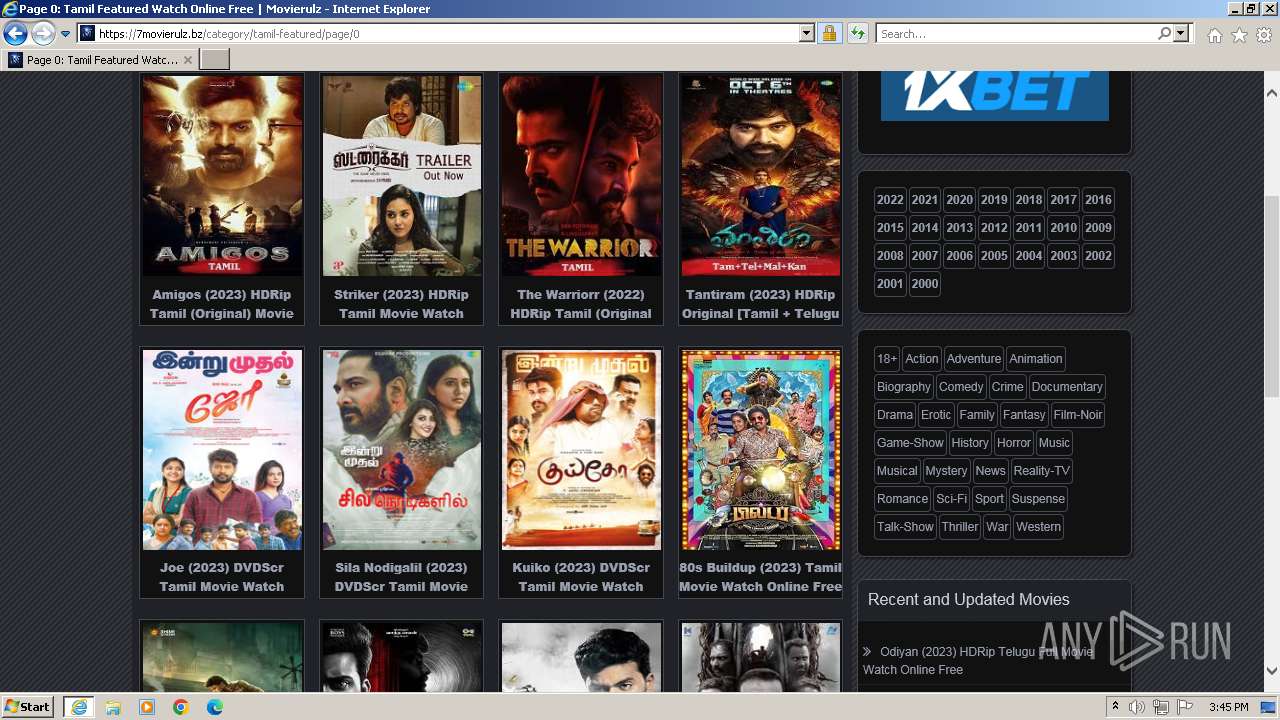Viewport: 1280px width, 720px height.
Task: Select the 18+ genre tag
Action: [887, 359]
